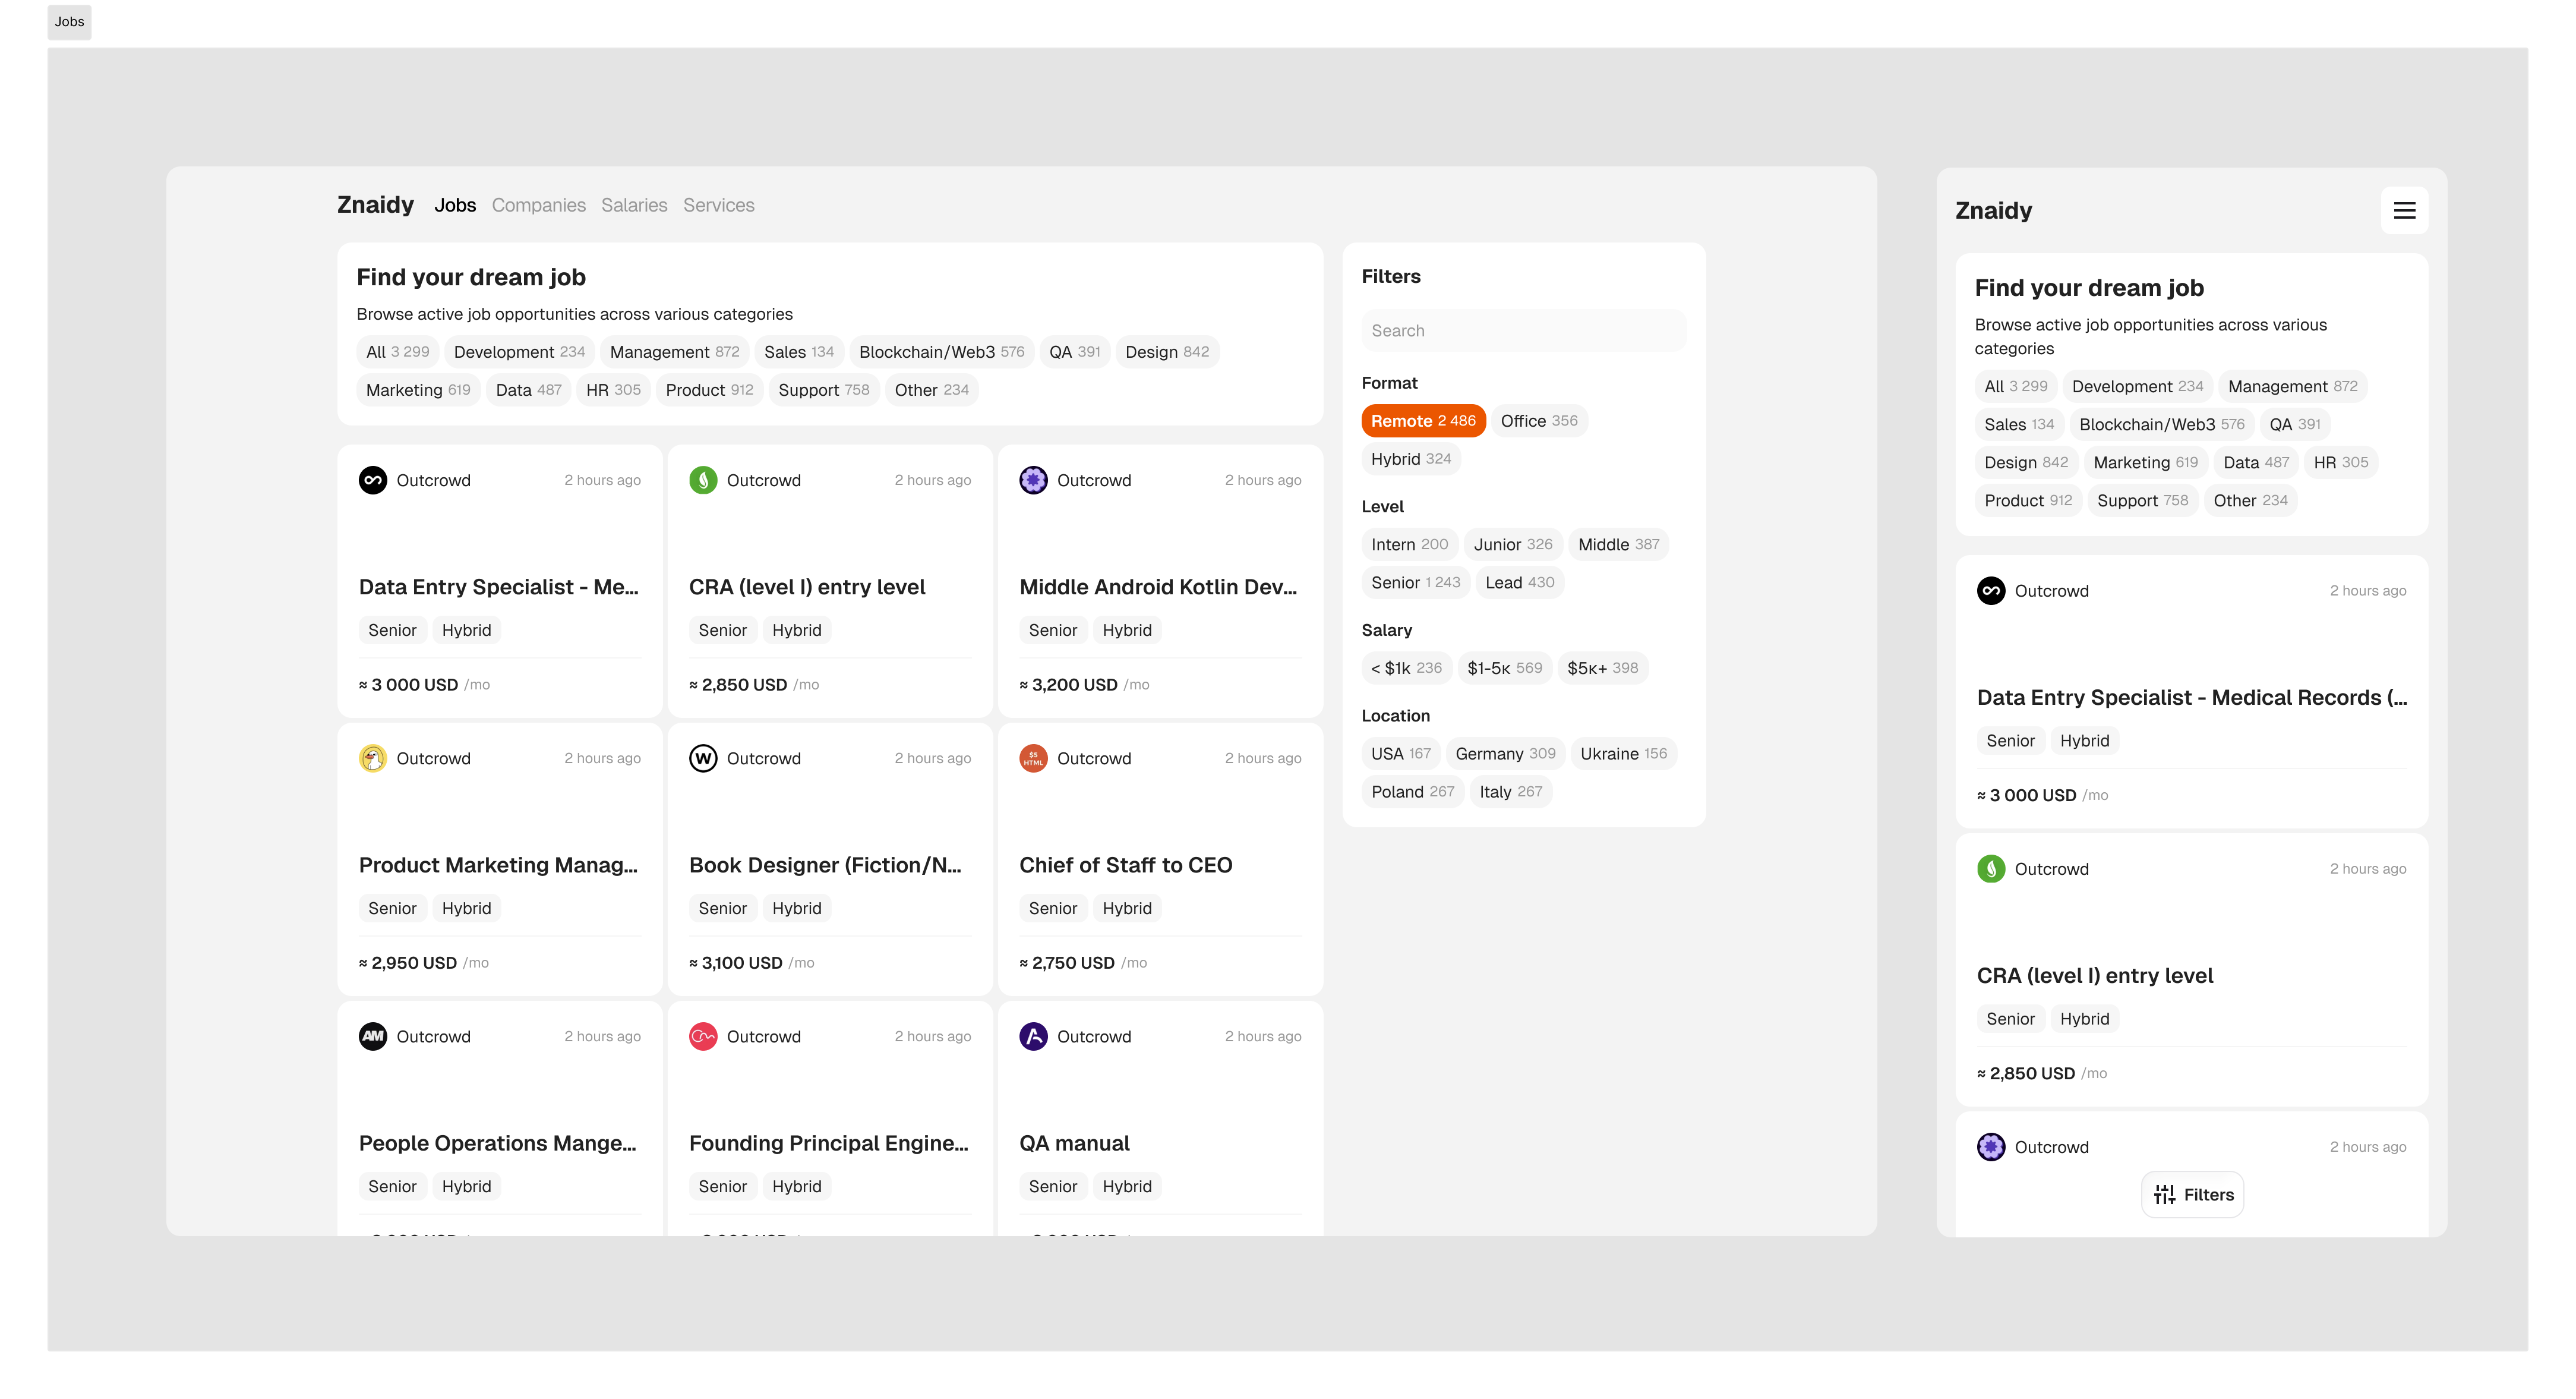This screenshot has height=1399, width=2576.
Task: Toggle the Hybrid 324 format filter
Action: click(1411, 459)
